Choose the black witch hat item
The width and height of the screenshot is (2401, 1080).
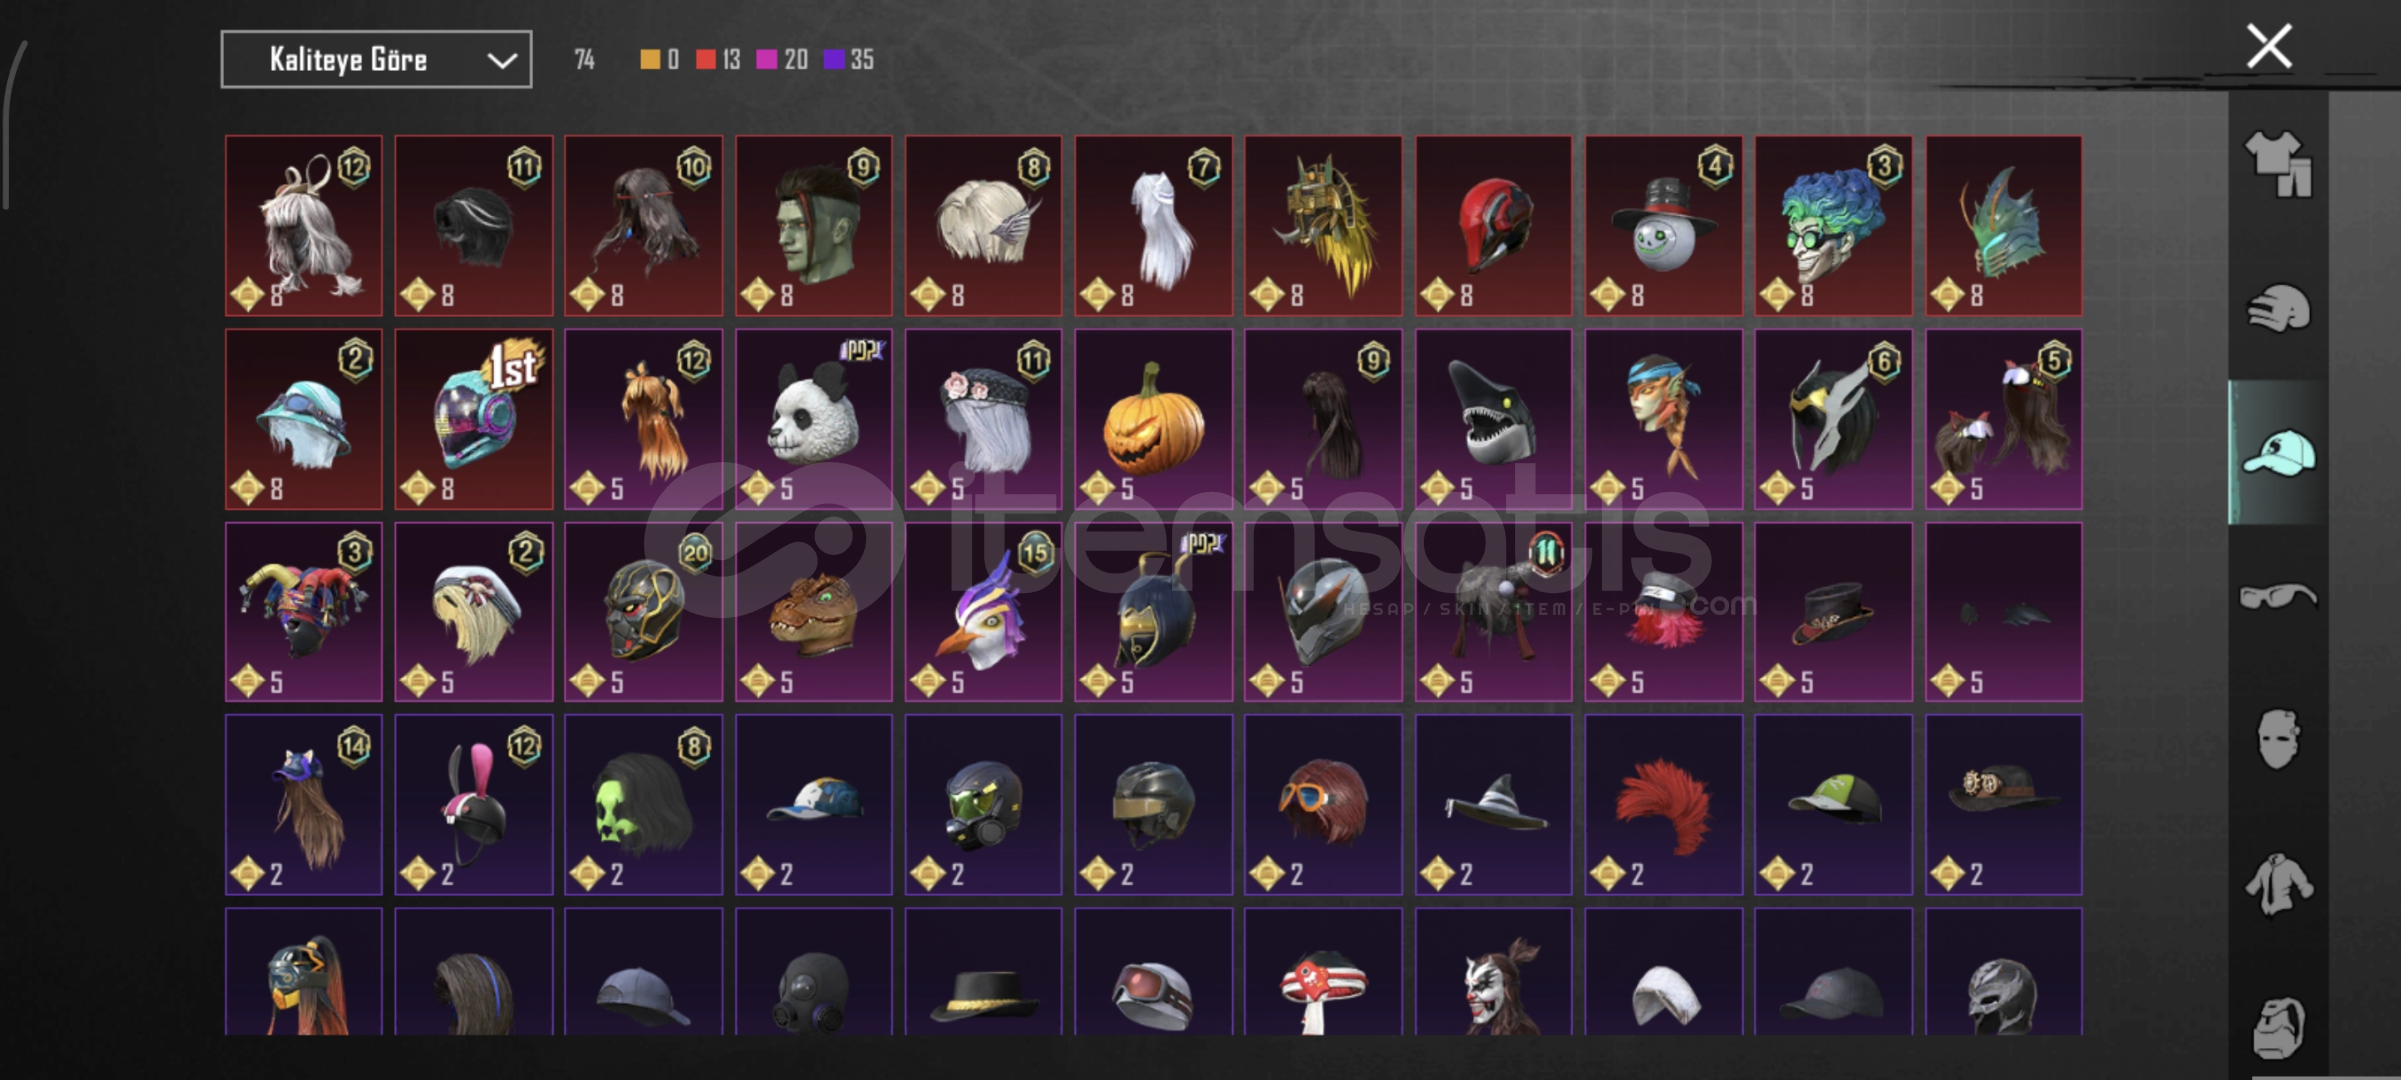click(x=1493, y=804)
